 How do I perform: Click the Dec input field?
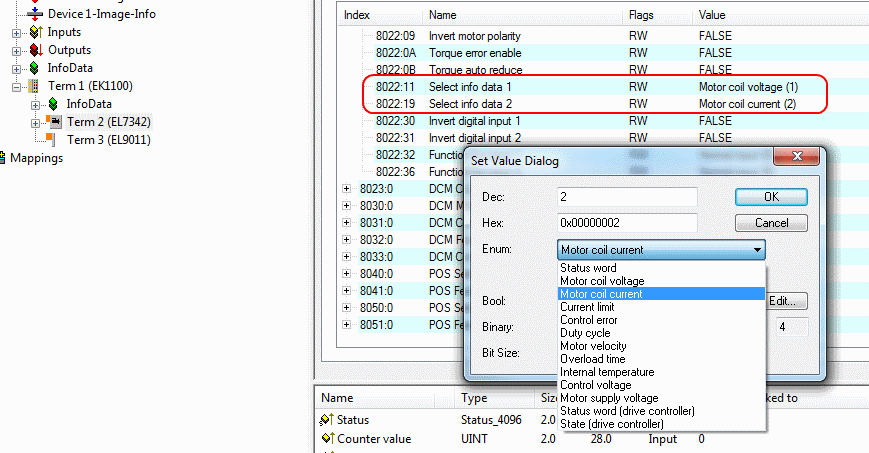(x=627, y=197)
